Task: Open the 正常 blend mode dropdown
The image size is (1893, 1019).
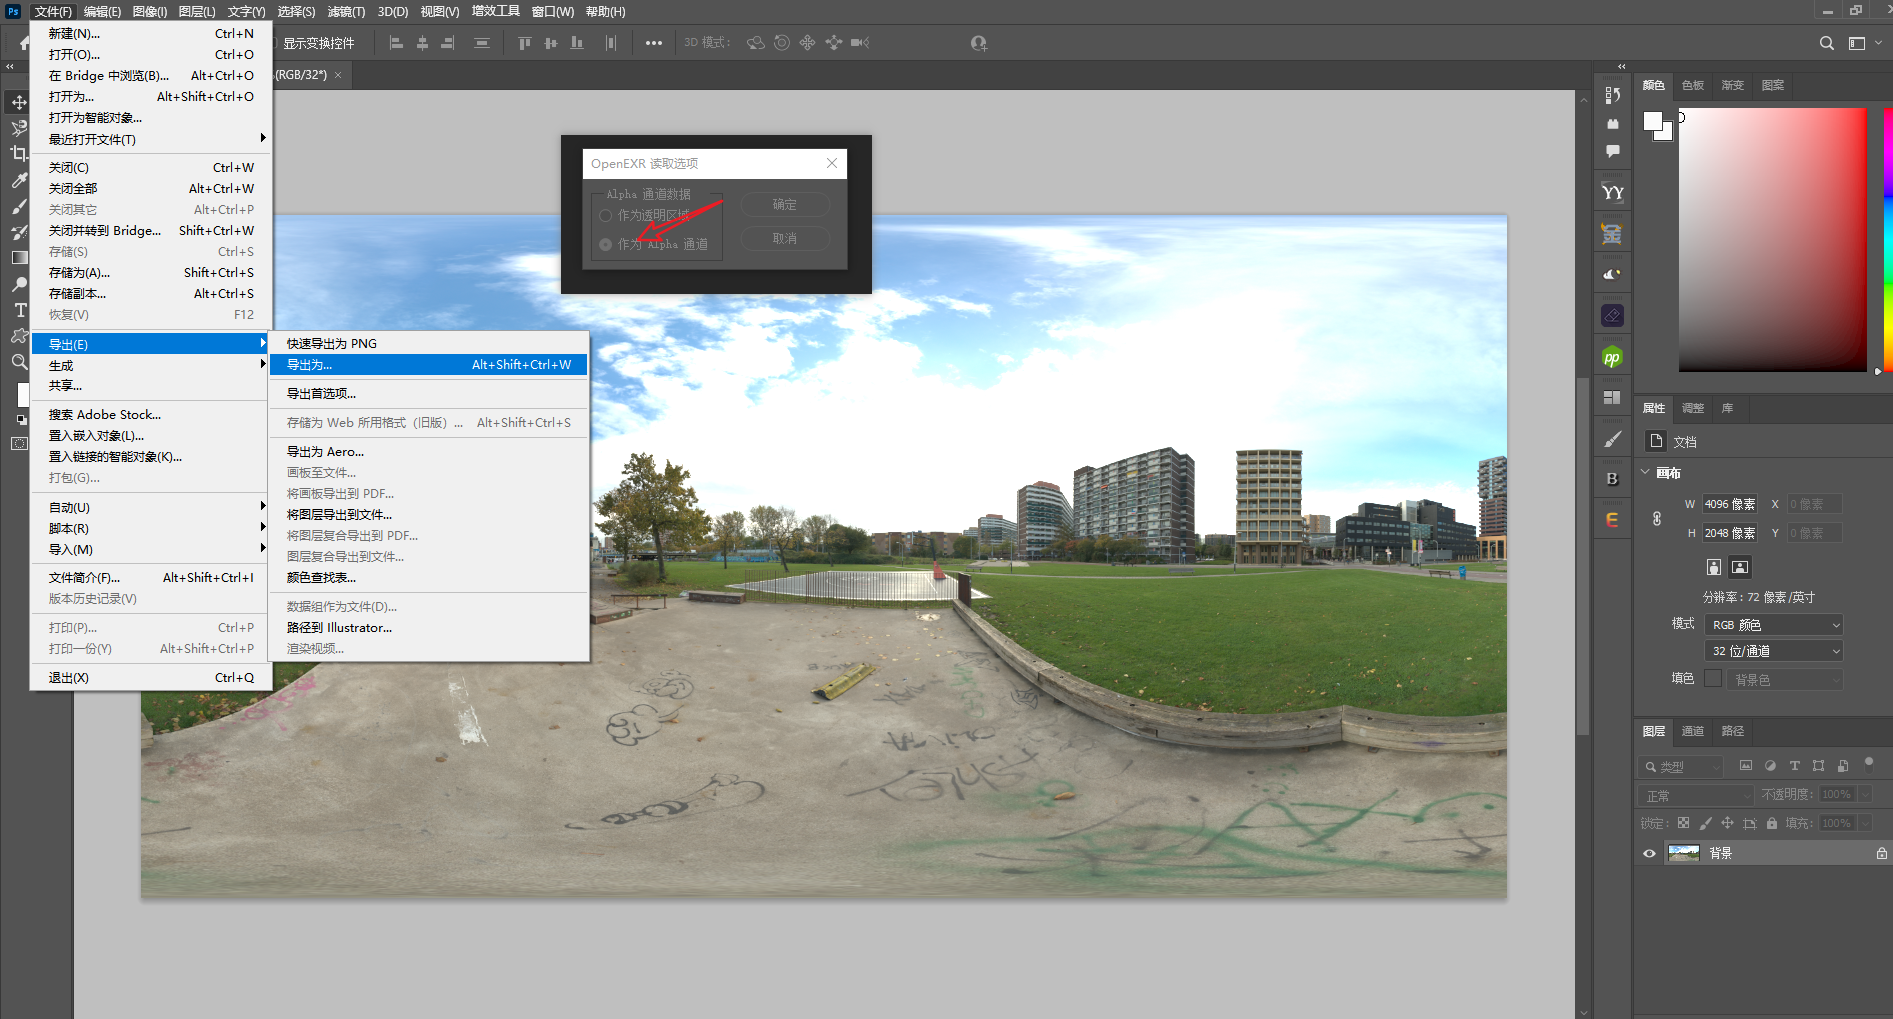Action: click(1697, 796)
